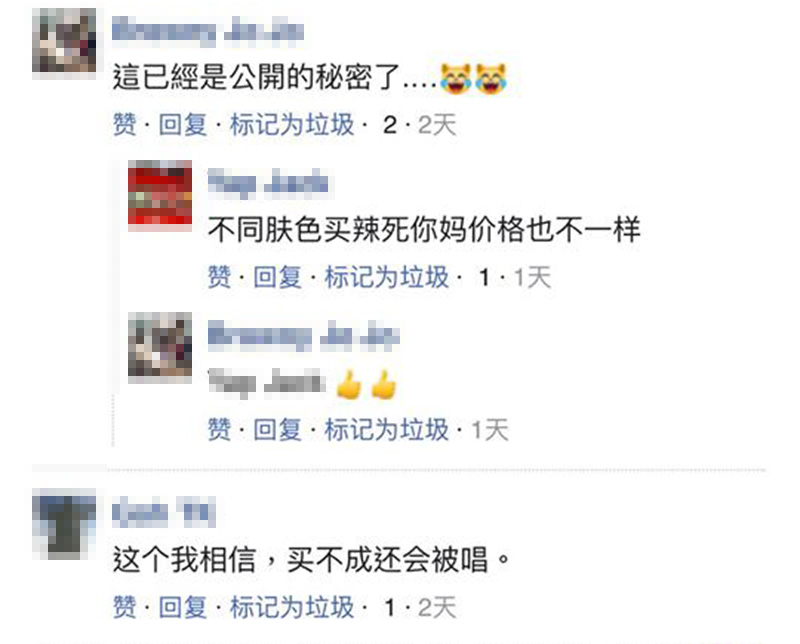This screenshot has width=800, height=644.
Task: Click the 2天 timestamp of the first comment
Action: point(437,125)
